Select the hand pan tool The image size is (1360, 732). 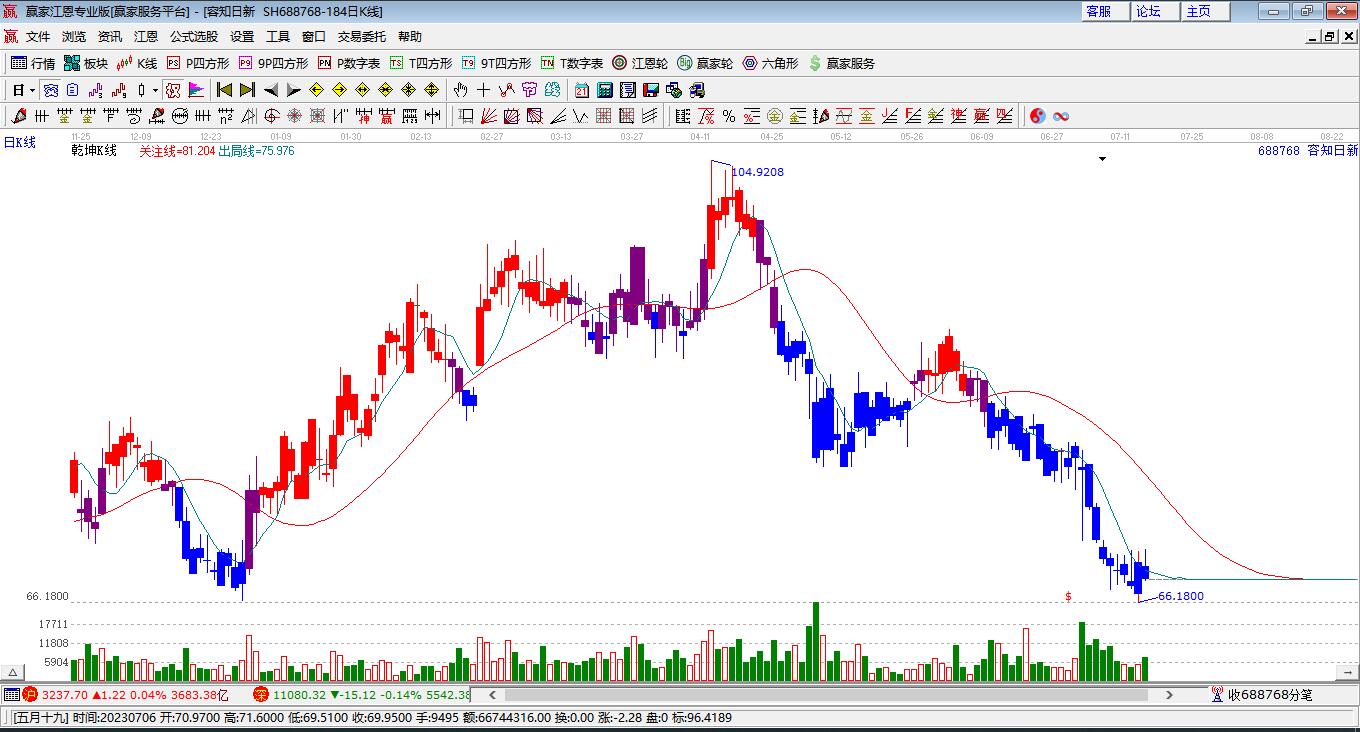point(460,90)
